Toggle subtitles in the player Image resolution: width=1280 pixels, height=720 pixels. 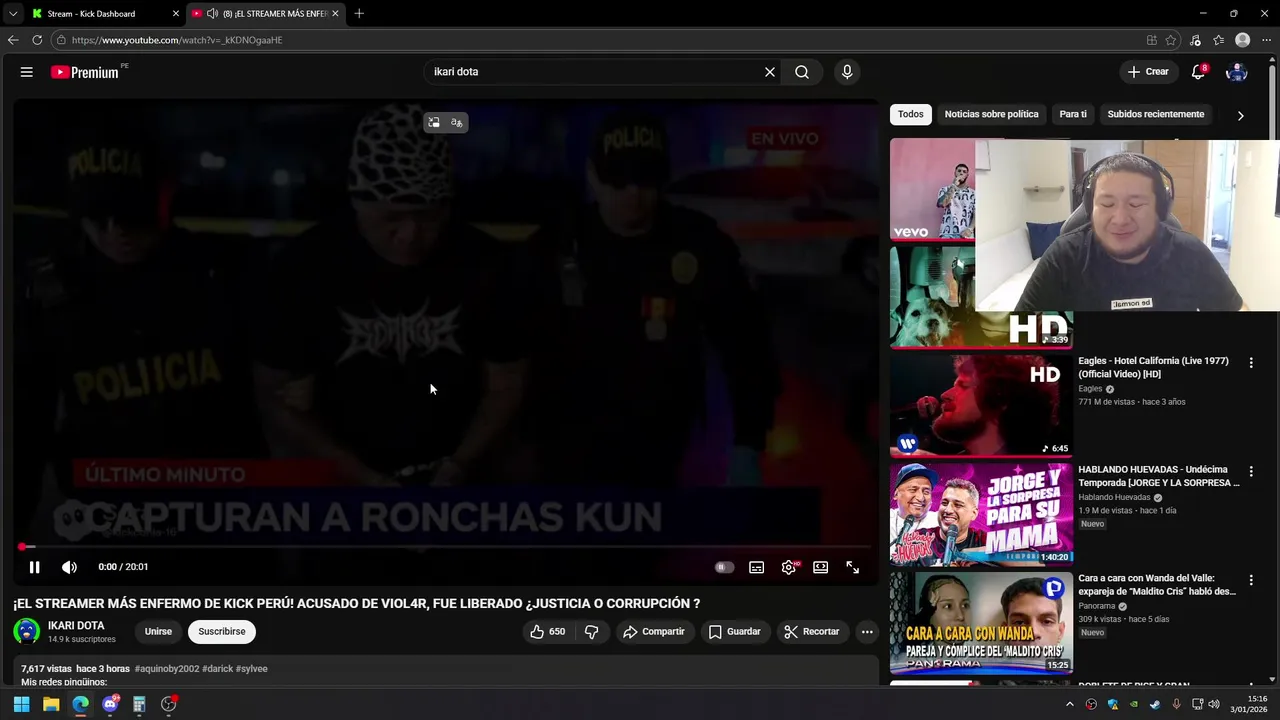click(x=757, y=567)
